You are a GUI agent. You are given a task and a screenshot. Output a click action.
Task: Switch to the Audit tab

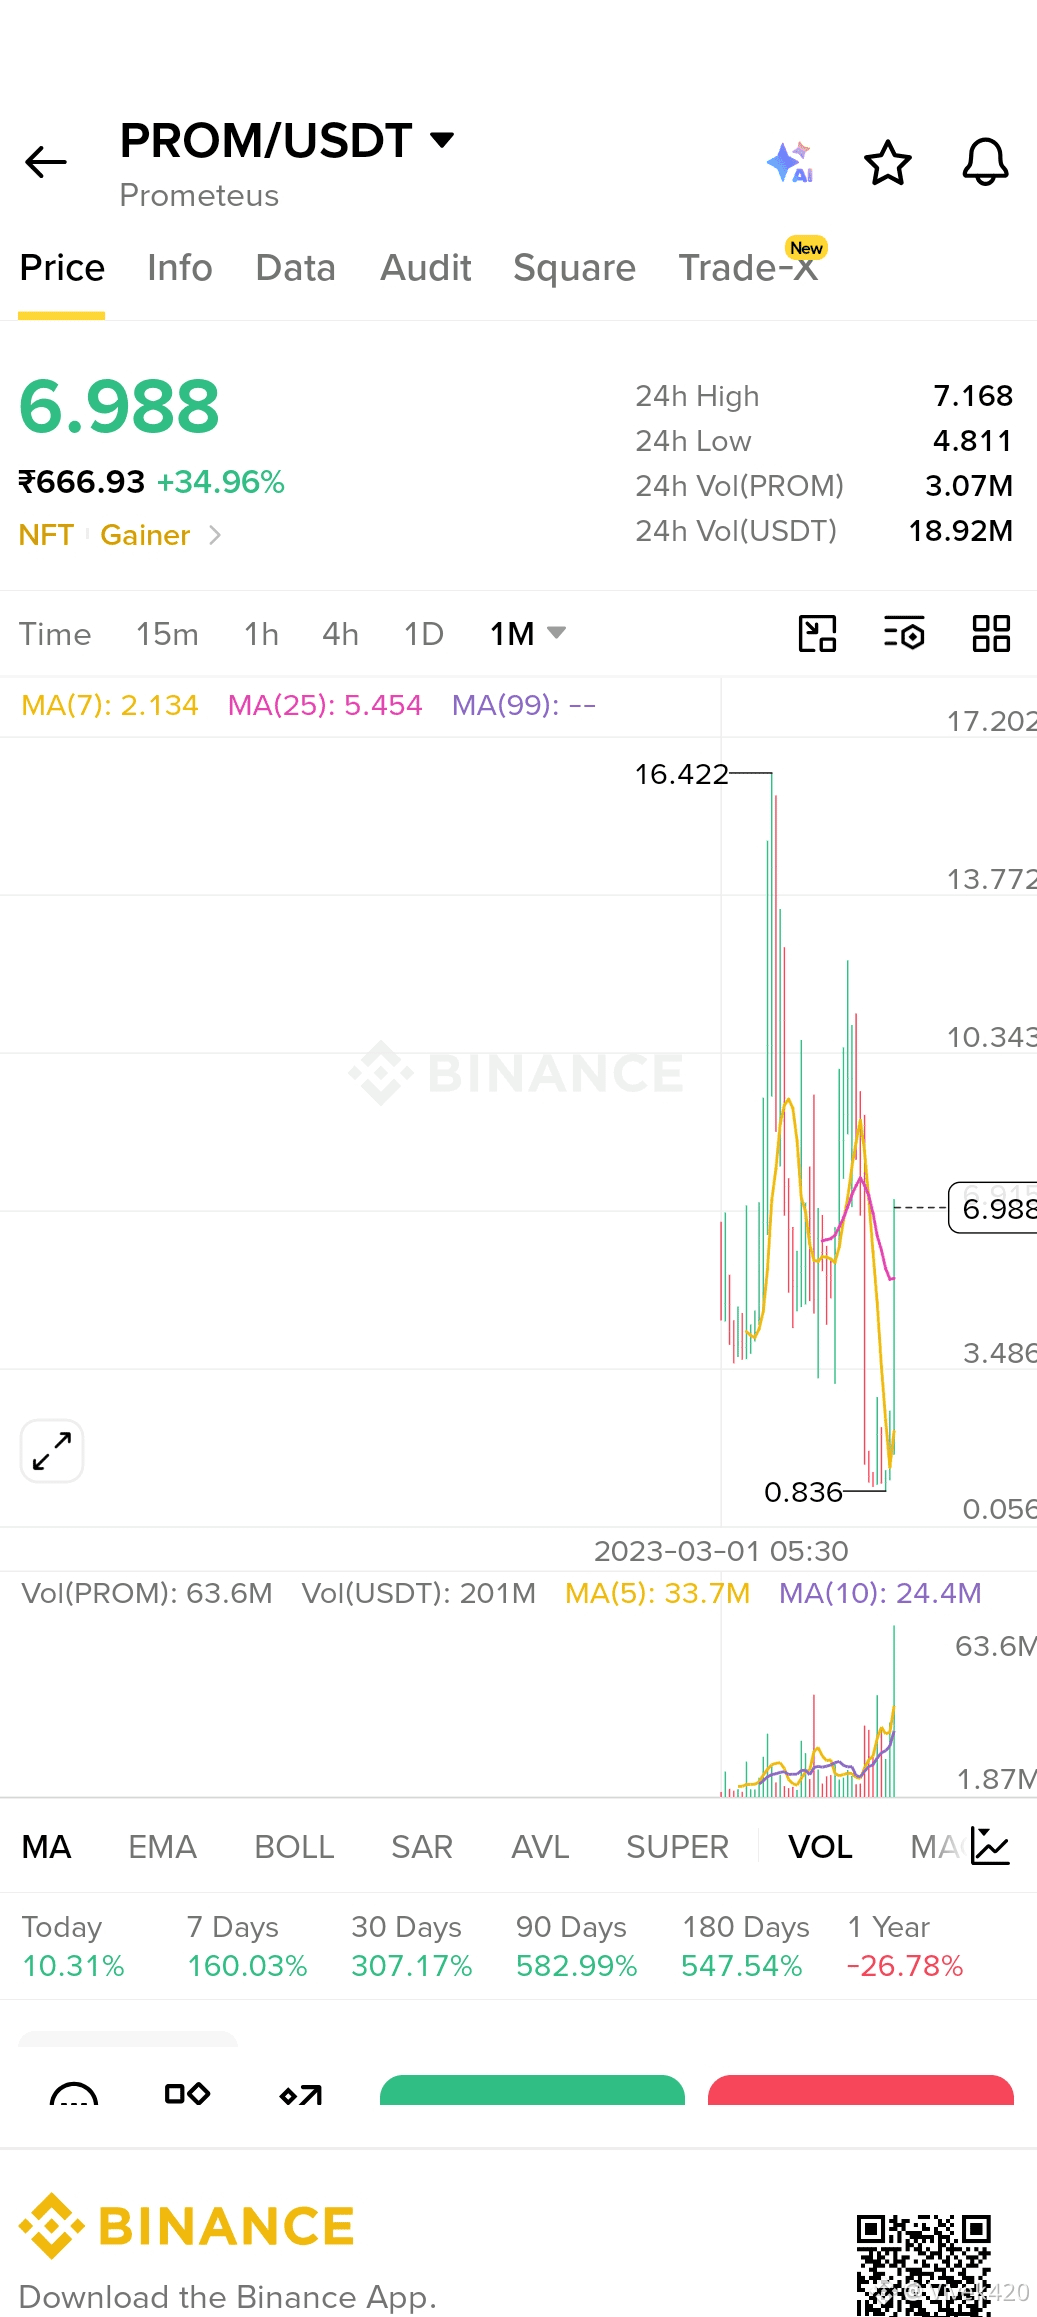(x=426, y=268)
